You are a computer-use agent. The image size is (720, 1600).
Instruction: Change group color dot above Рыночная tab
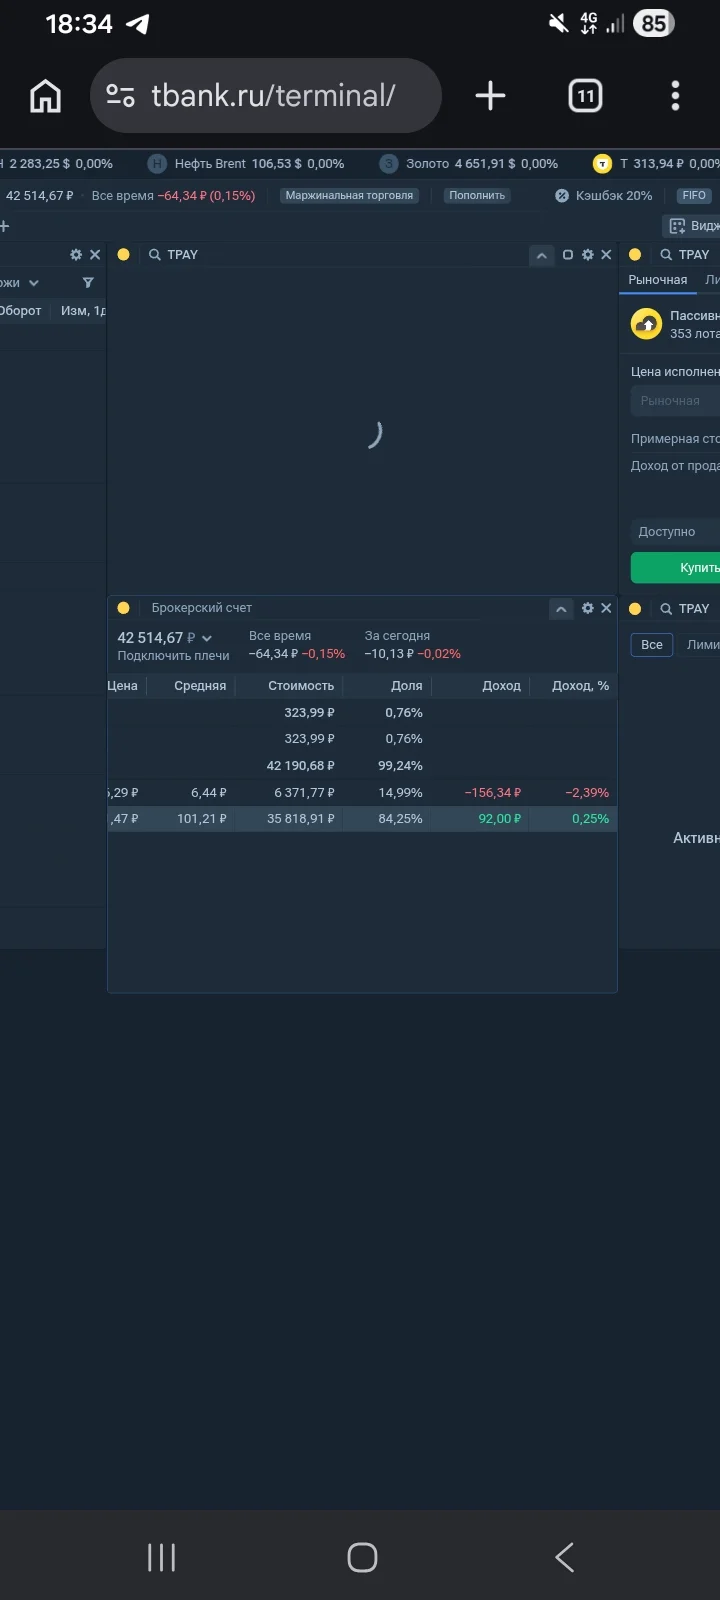click(x=635, y=255)
